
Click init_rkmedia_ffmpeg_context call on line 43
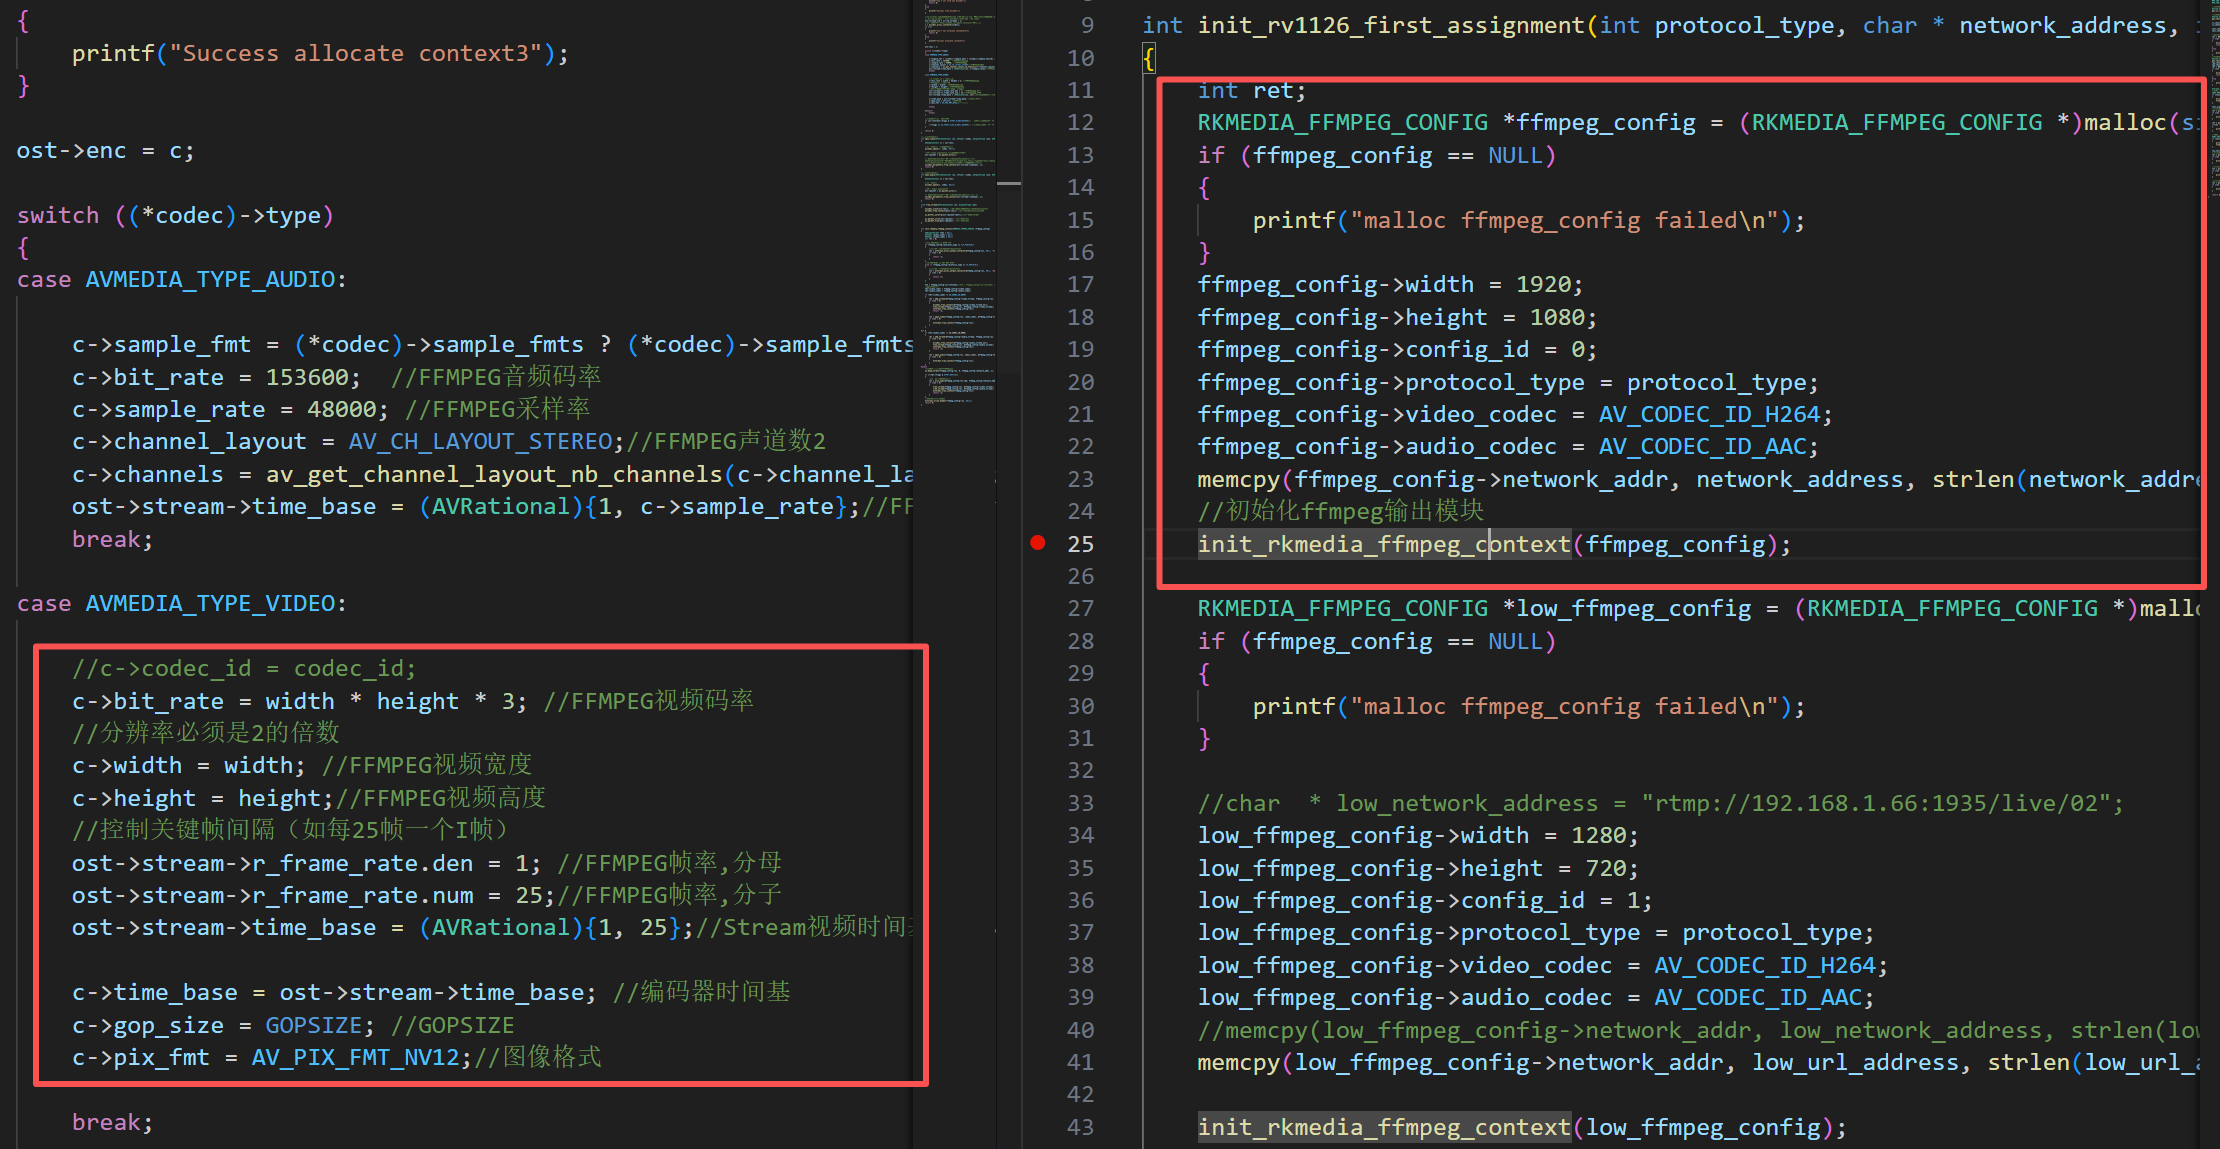pos(1384,1127)
